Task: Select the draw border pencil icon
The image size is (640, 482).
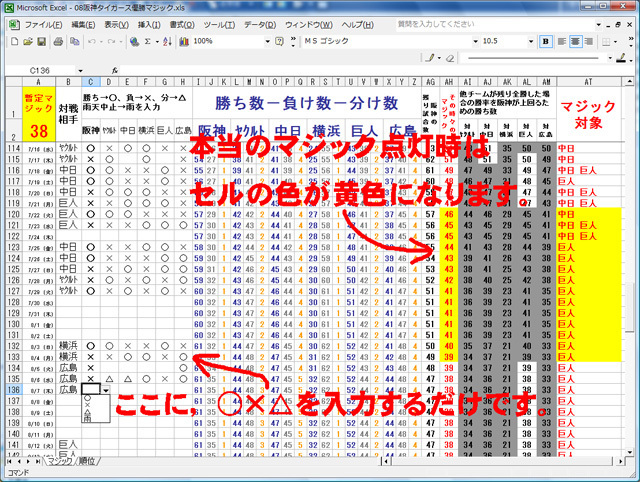Action: click(x=429, y=58)
